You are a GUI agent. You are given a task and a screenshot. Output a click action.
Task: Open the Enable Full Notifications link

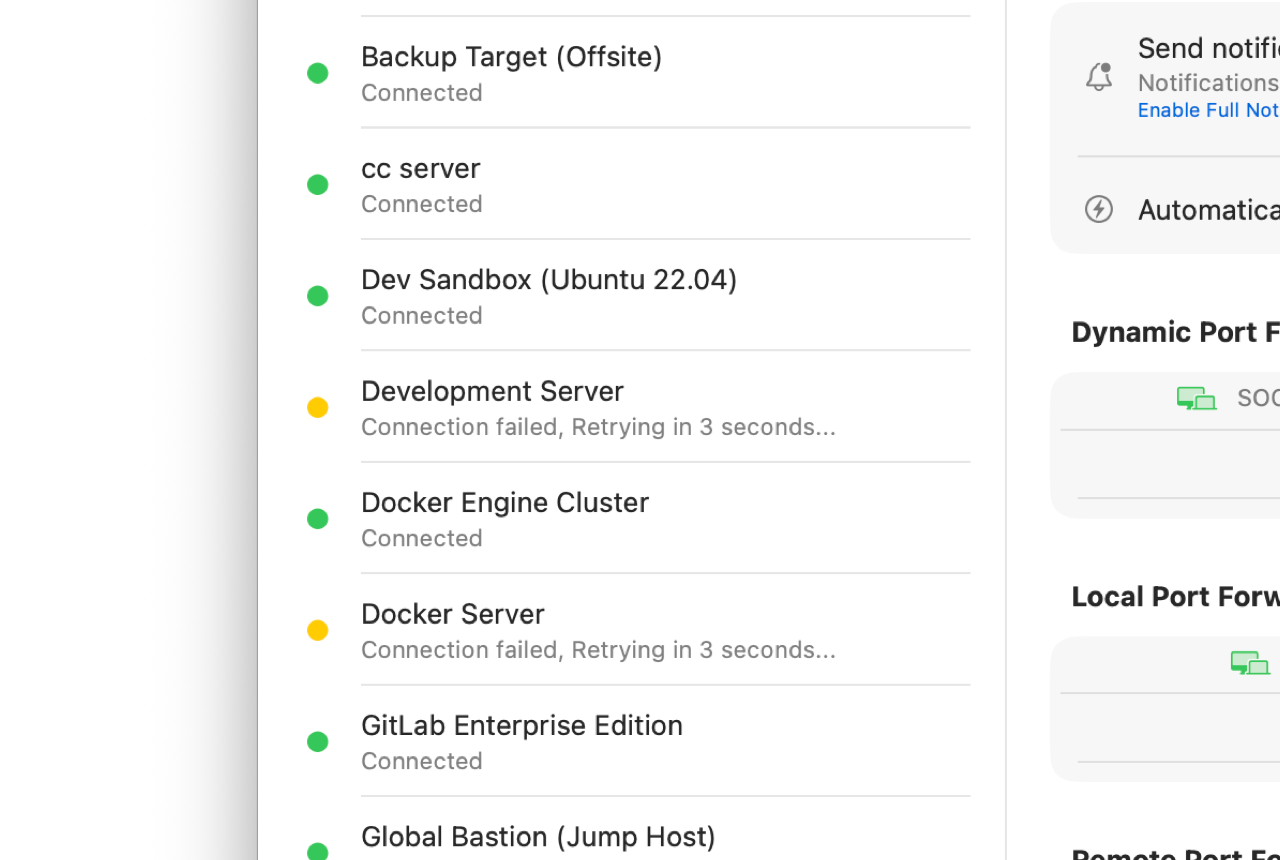tap(1208, 110)
